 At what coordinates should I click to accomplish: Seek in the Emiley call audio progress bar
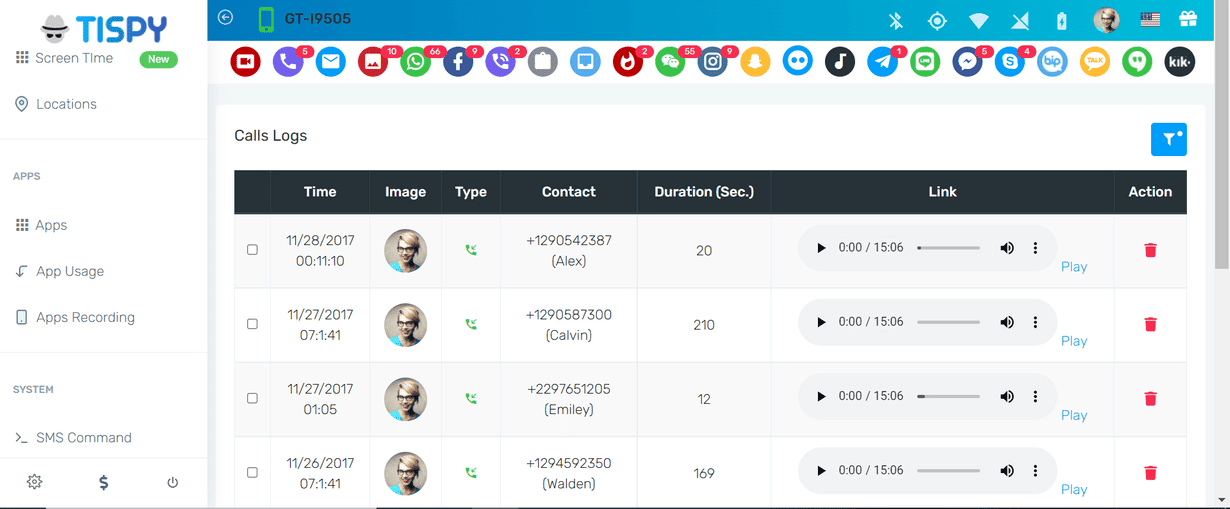[x=948, y=396]
